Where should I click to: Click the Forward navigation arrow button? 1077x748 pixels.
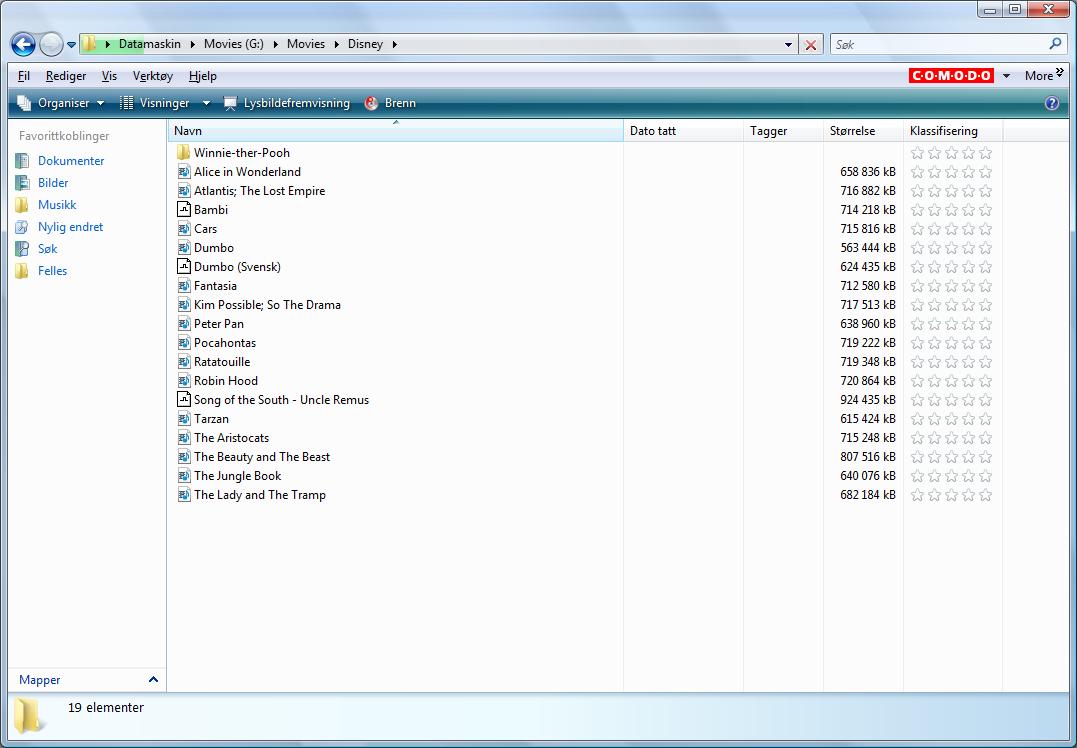51,45
